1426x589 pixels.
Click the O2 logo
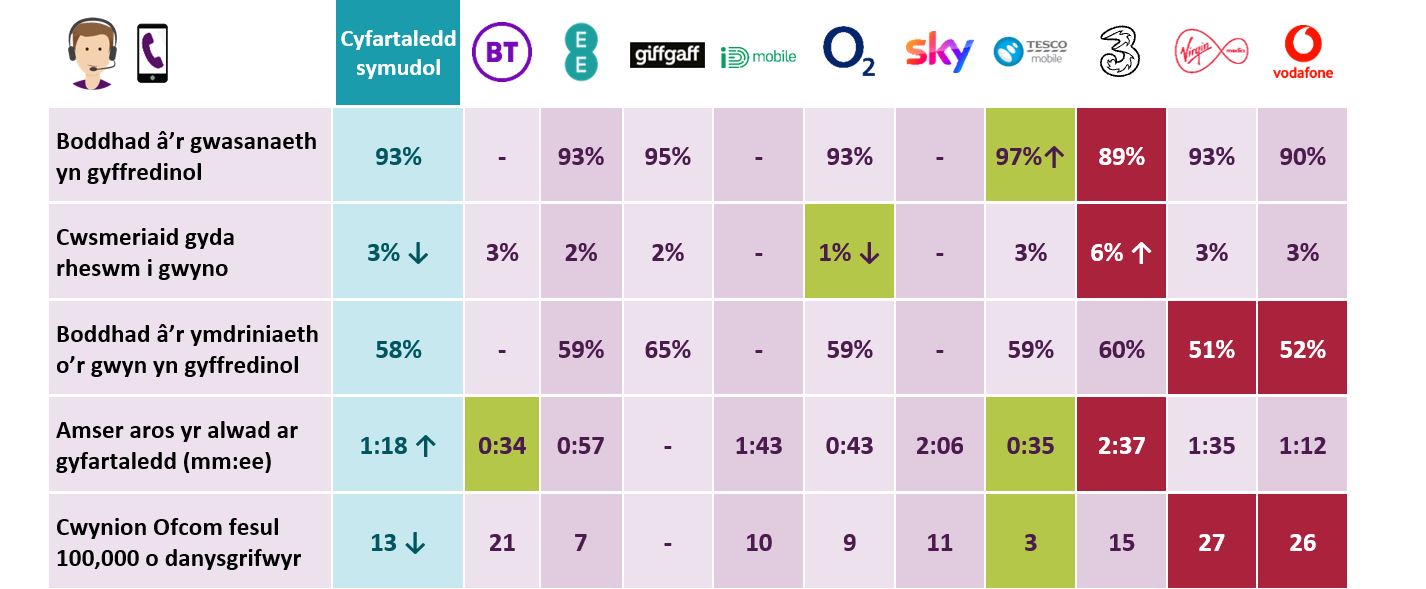849,52
